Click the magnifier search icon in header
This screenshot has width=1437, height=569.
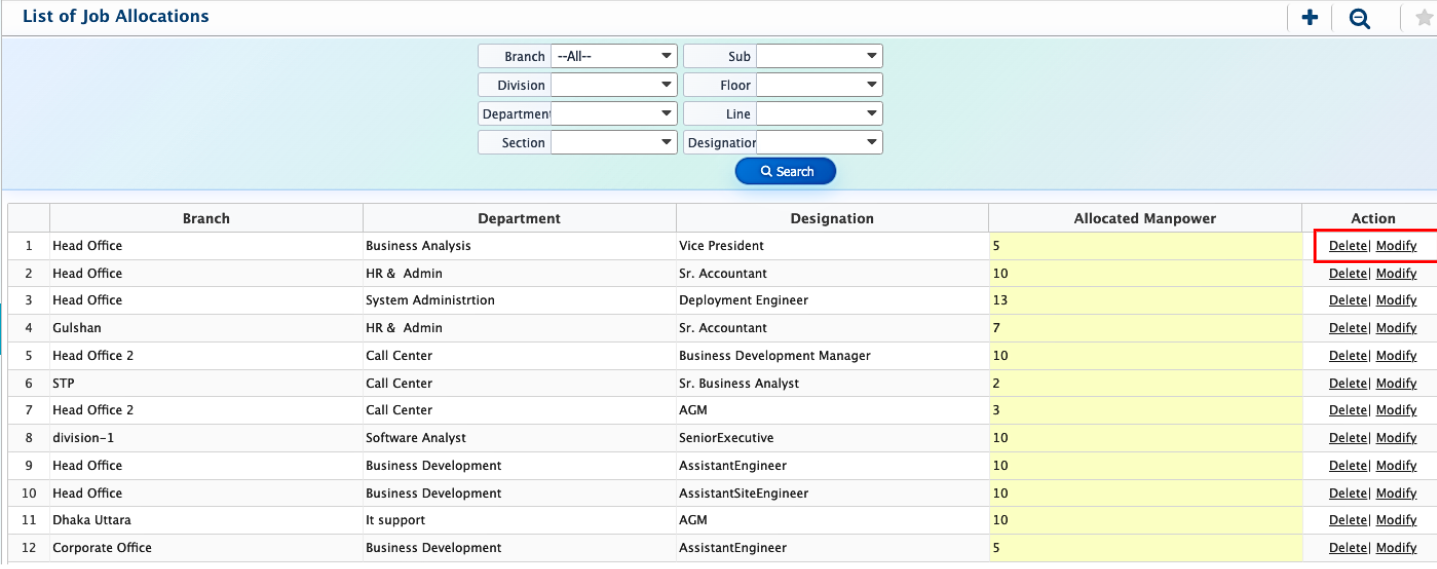point(1359,18)
